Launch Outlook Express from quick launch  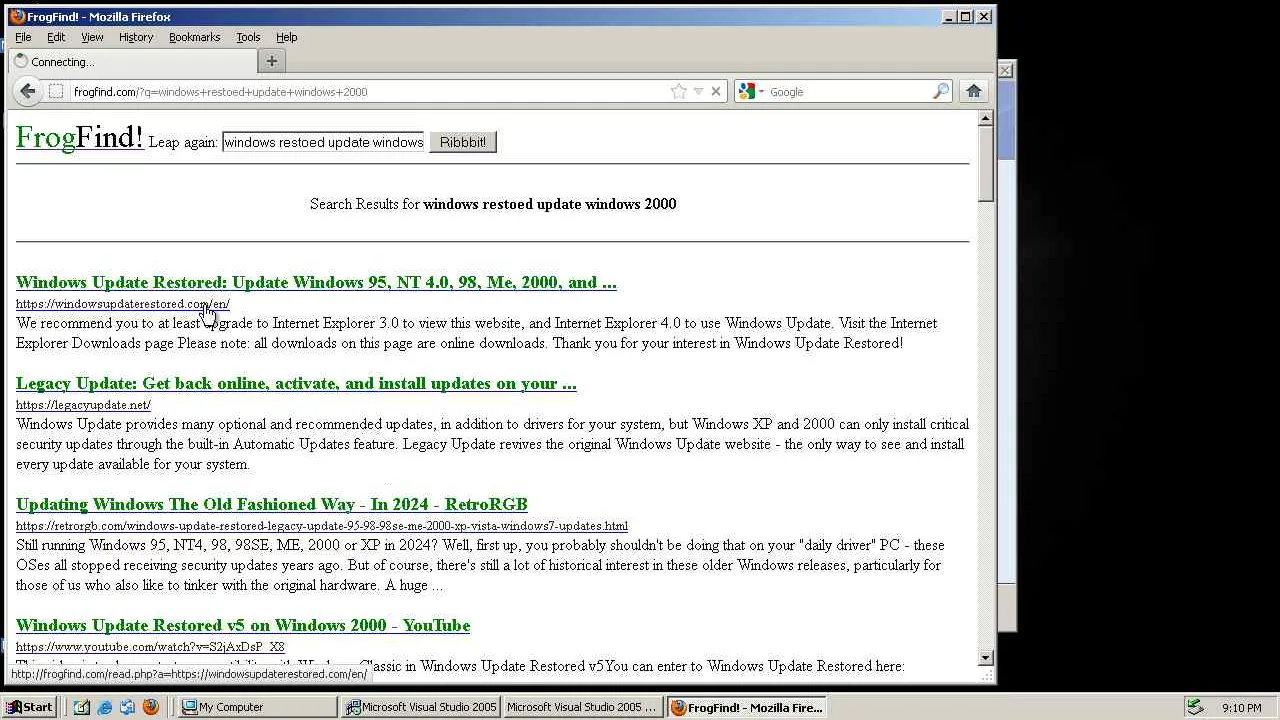tap(127, 707)
